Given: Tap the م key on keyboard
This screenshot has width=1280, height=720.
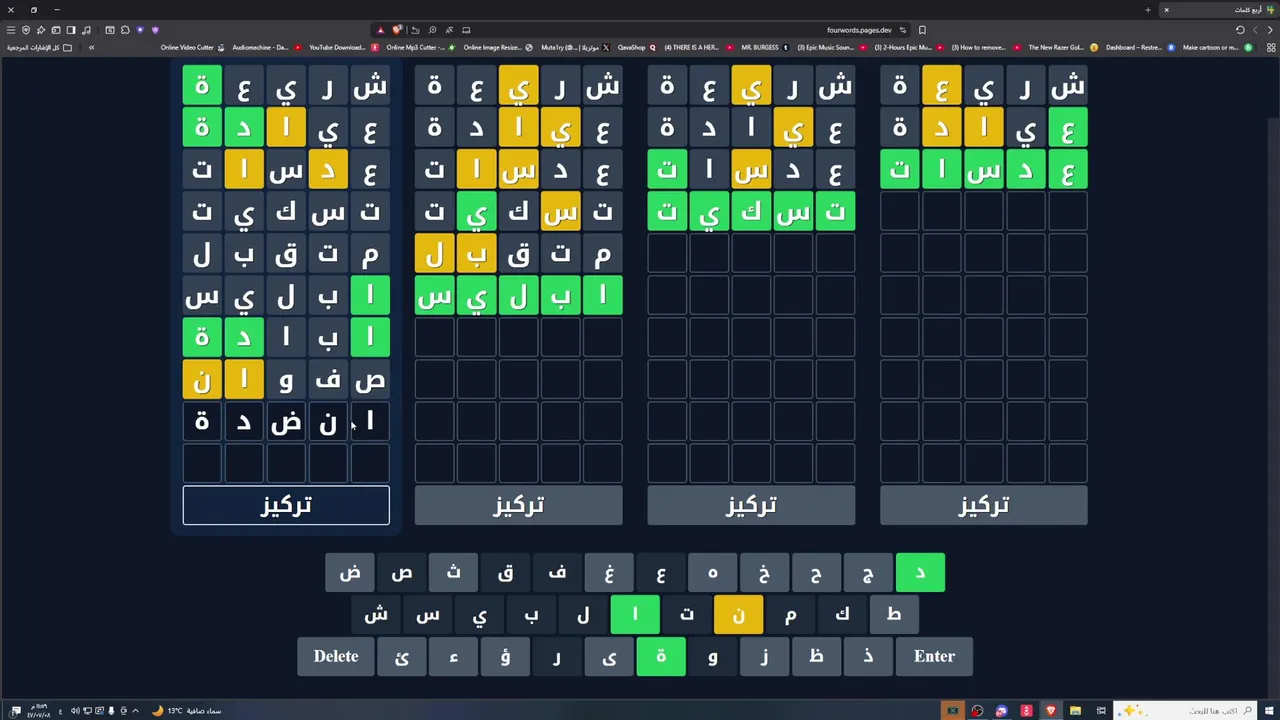Looking at the screenshot, I should 790,615.
